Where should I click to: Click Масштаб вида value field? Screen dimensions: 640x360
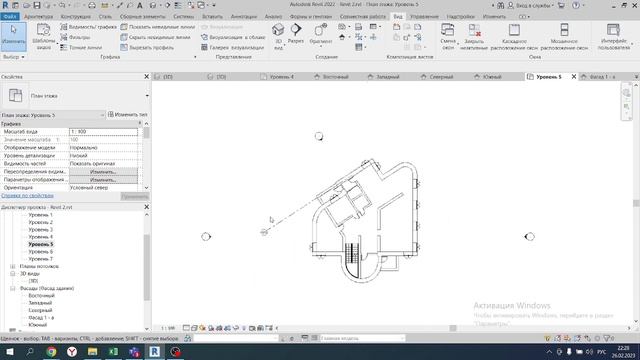[103, 132]
